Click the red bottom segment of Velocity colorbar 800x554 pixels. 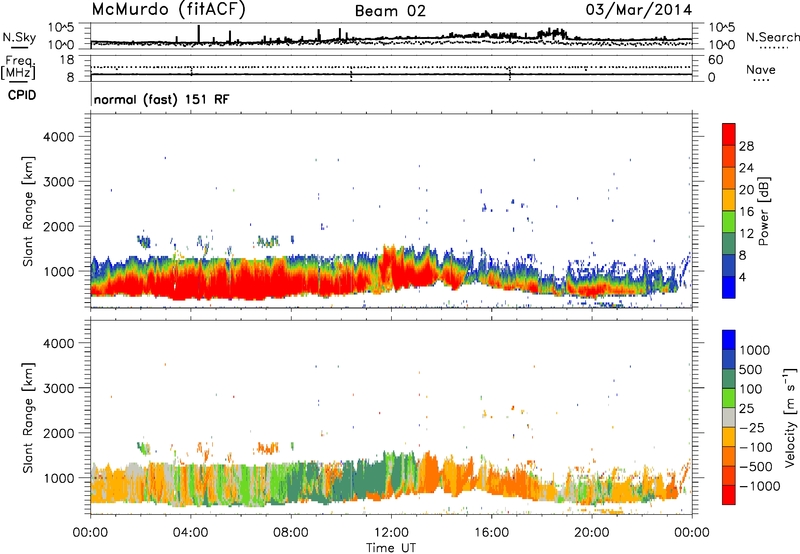[x=729, y=495]
